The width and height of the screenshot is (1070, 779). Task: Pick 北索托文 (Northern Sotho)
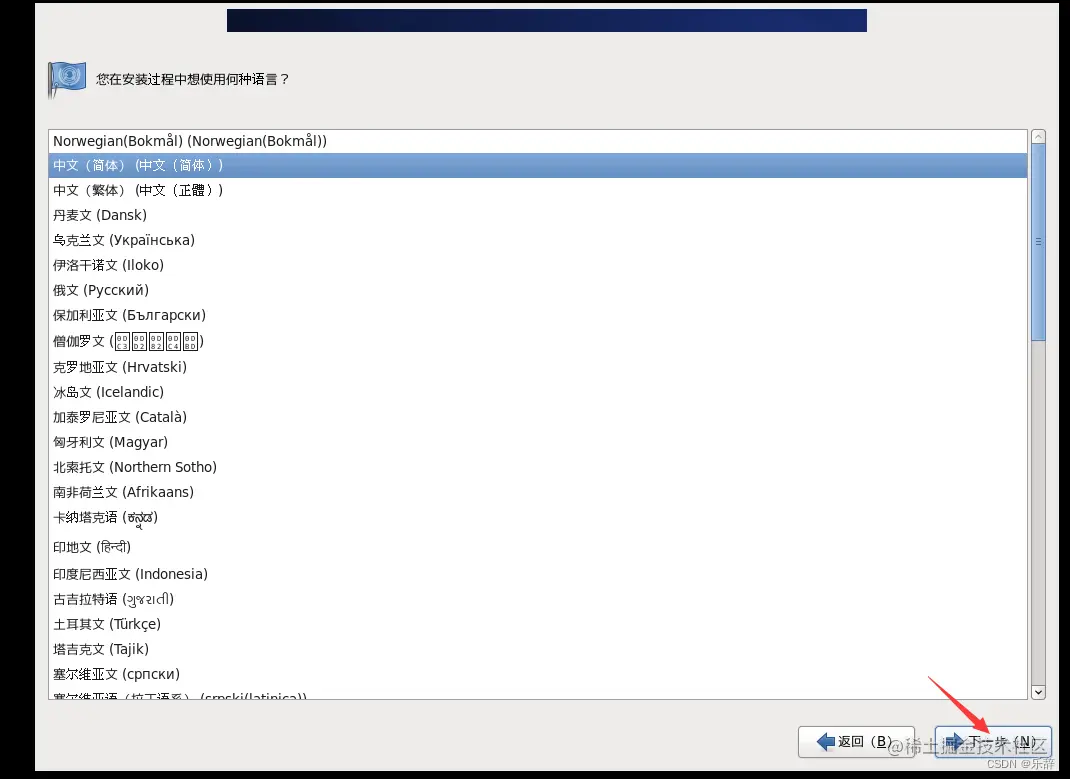click(538, 467)
